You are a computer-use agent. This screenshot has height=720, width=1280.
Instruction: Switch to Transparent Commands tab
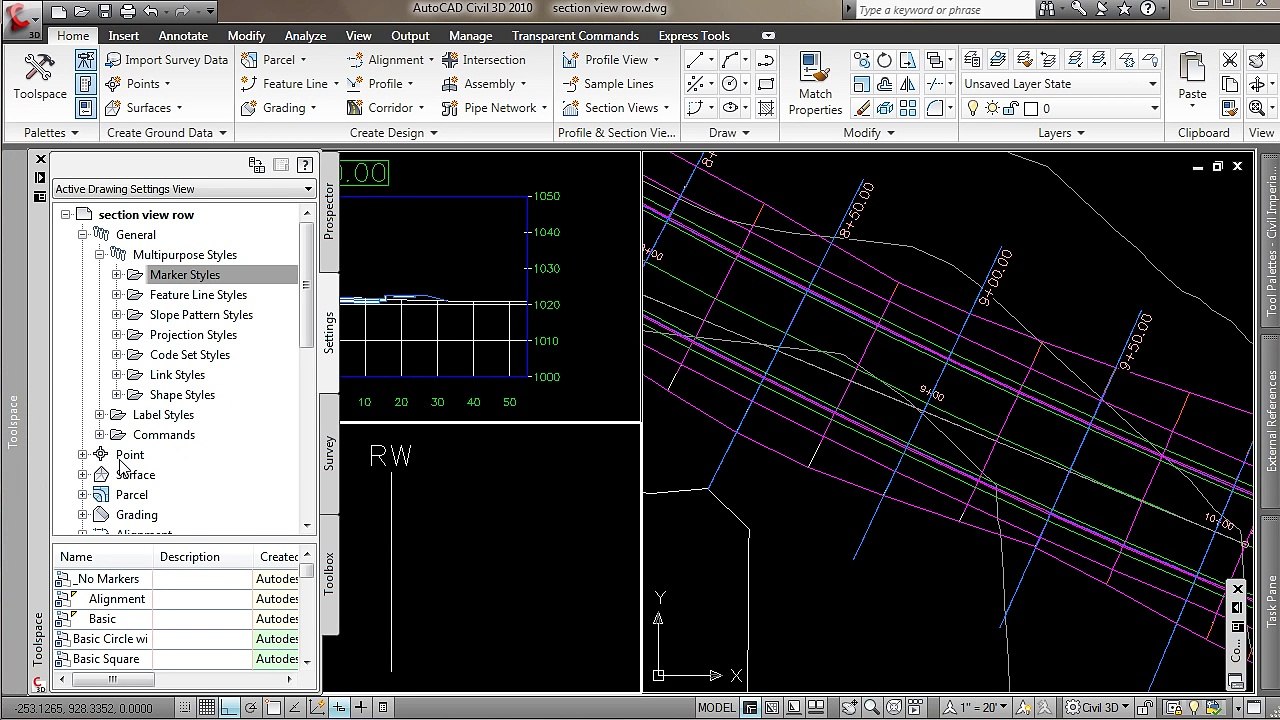click(575, 36)
